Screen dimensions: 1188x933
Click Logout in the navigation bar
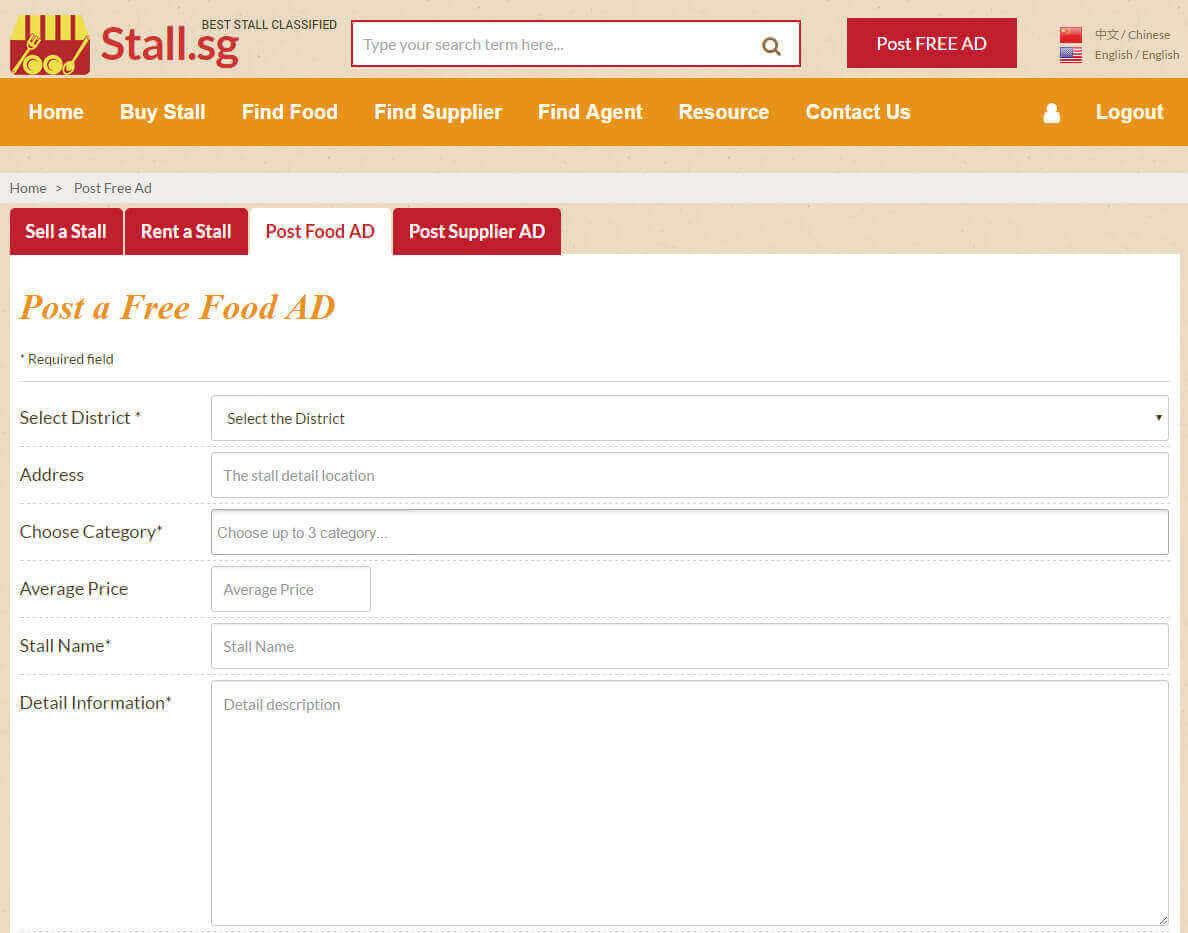point(1129,112)
